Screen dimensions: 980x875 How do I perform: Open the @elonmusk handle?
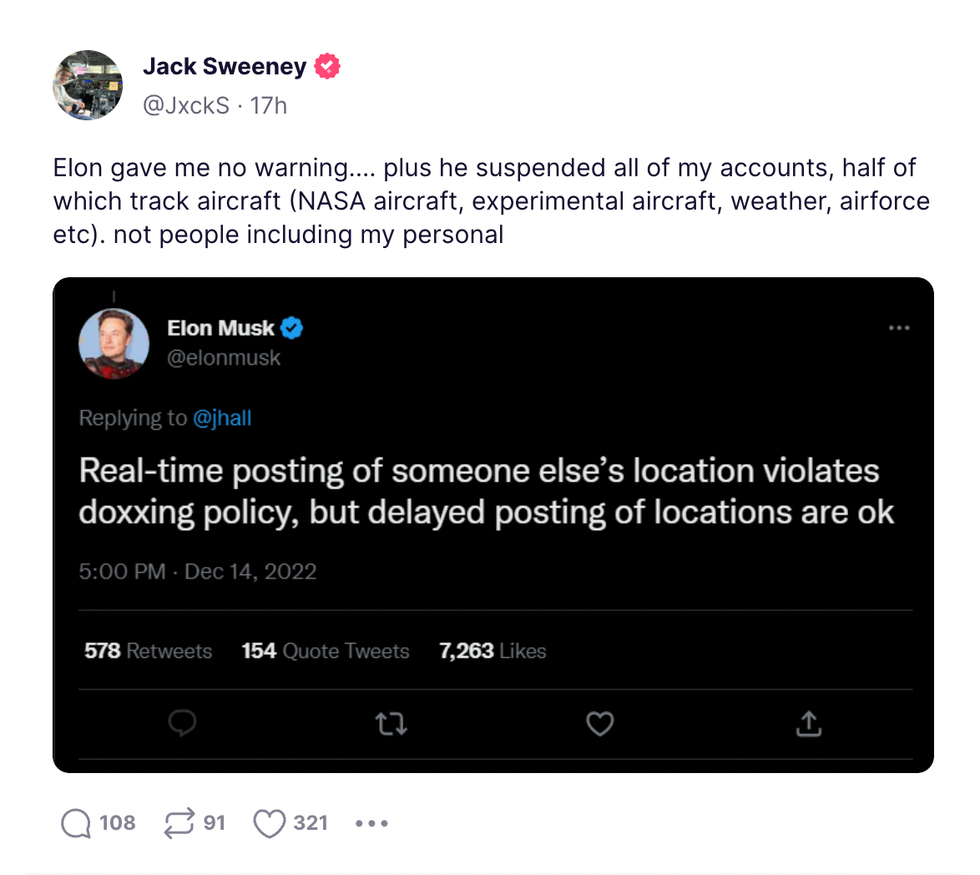(x=224, y=357)
